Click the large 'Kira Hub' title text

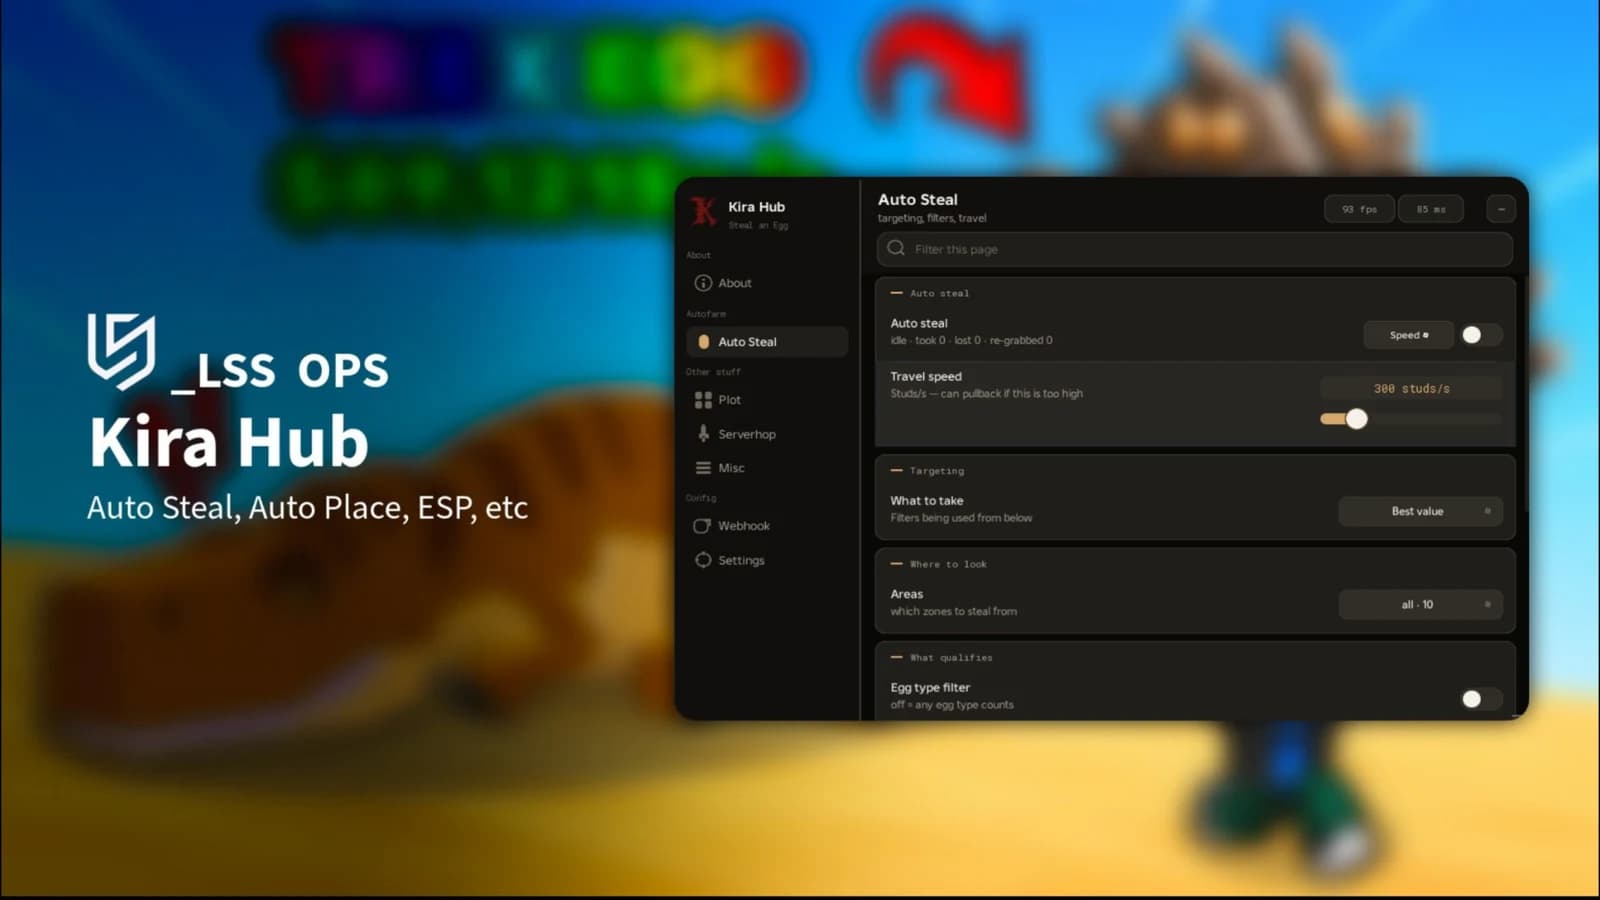(229, 442)
